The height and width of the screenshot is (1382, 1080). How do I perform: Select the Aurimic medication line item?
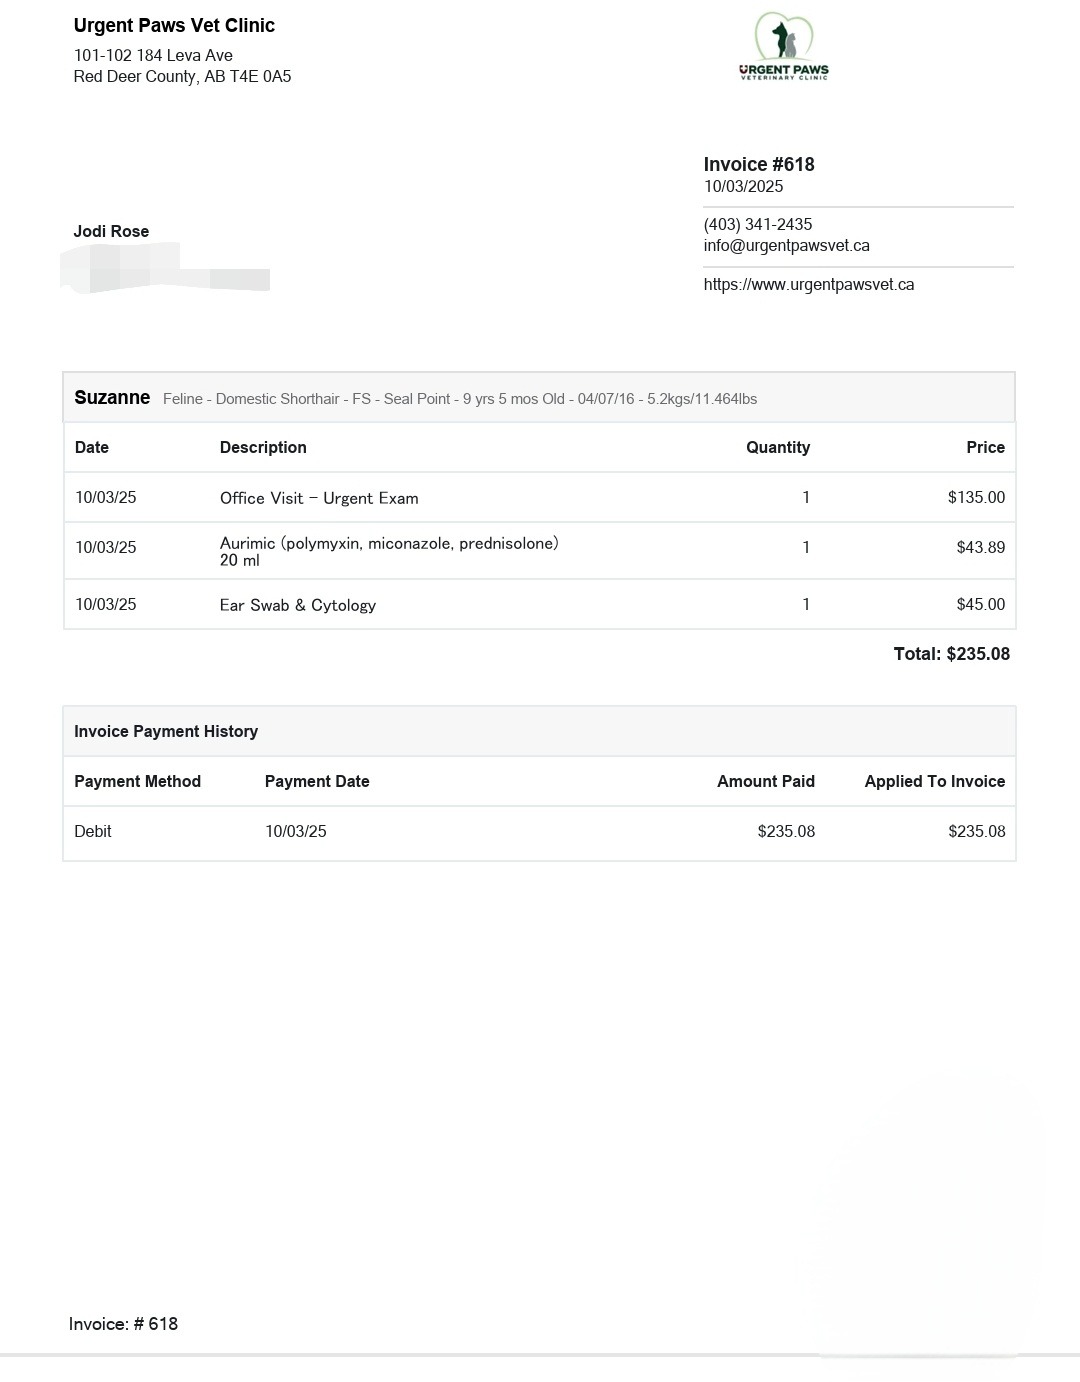(540, 550)
